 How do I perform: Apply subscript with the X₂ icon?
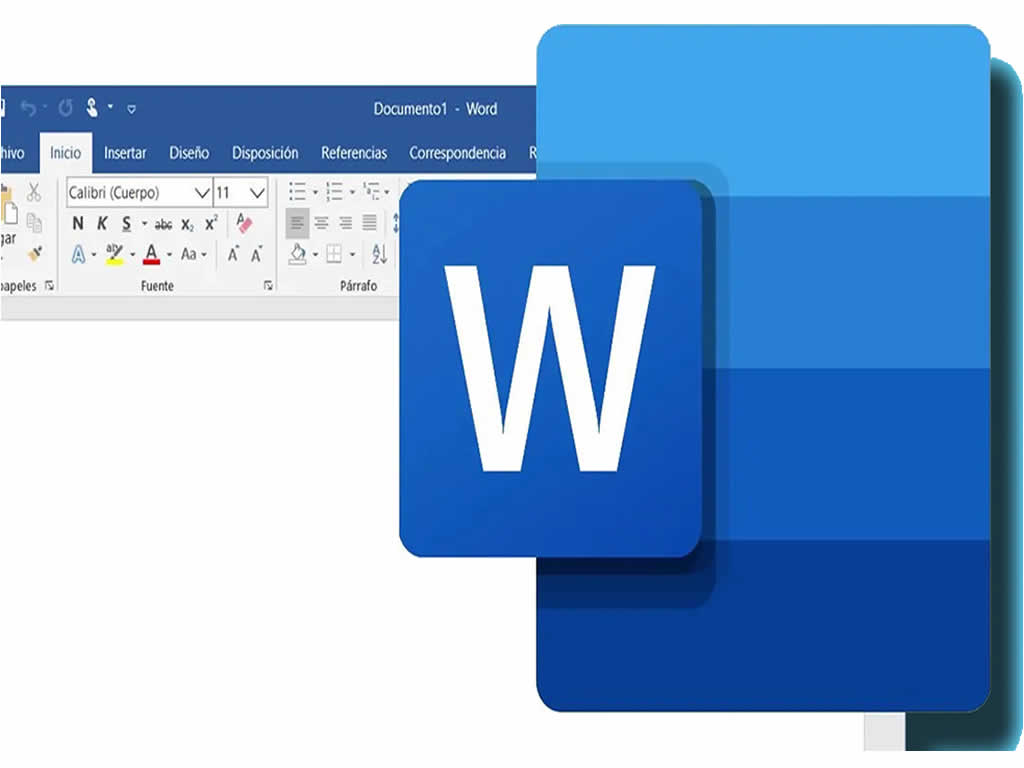click(x=187, y=224)
